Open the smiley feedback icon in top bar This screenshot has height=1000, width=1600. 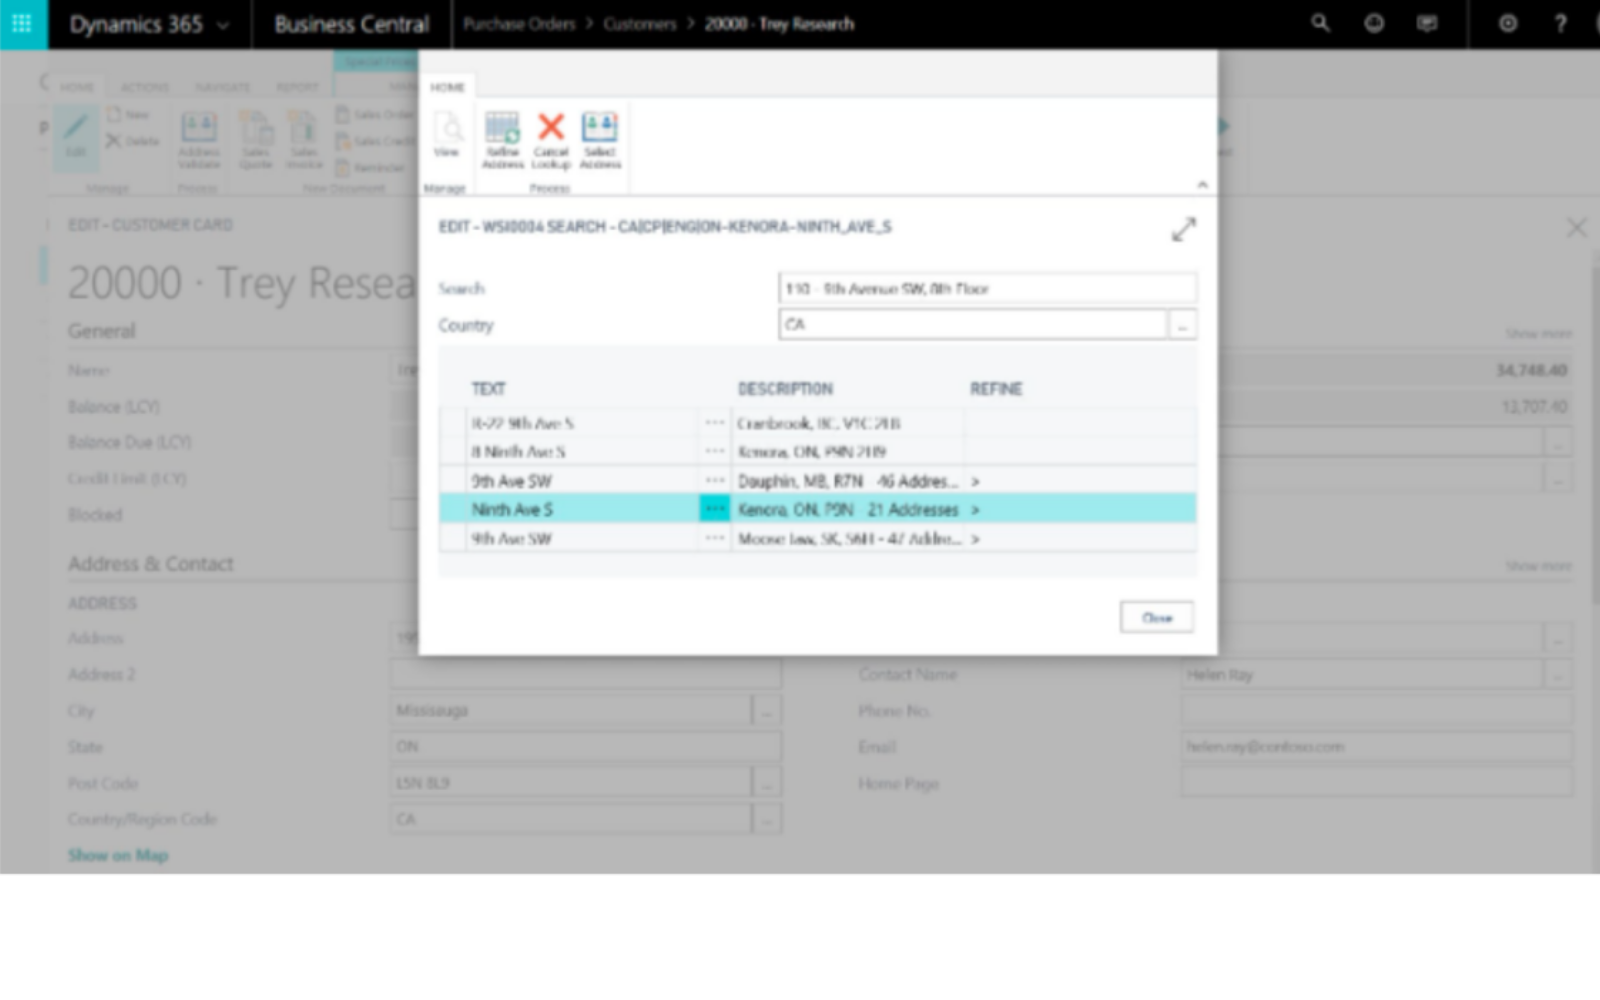(x=1374, y=23)
